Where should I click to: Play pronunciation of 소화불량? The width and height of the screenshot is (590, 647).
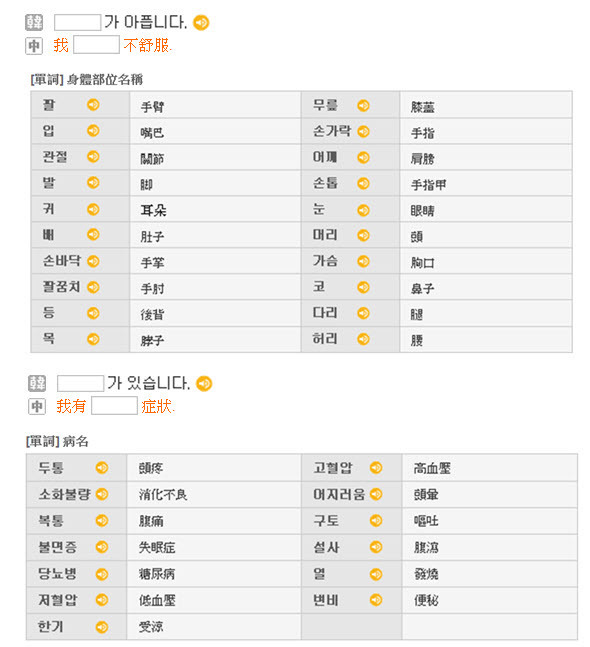coord(102,494)
